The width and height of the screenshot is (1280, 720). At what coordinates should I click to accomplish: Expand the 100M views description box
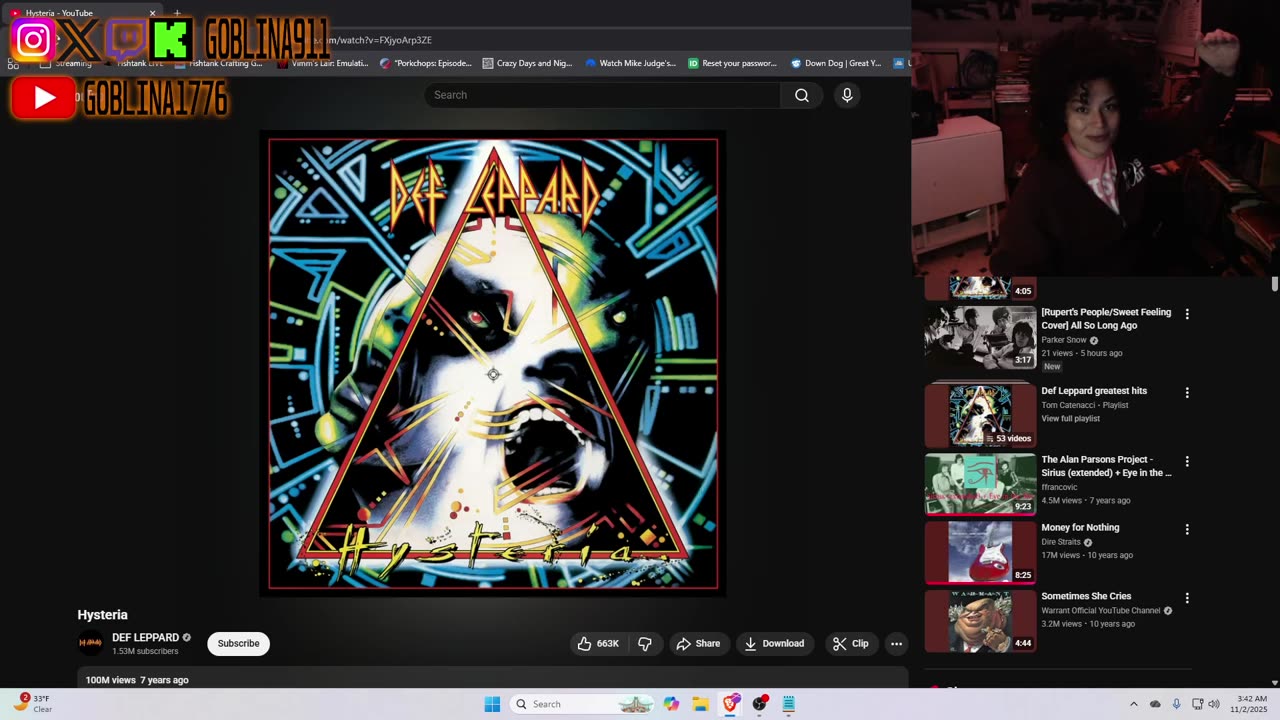pos(493,679)
